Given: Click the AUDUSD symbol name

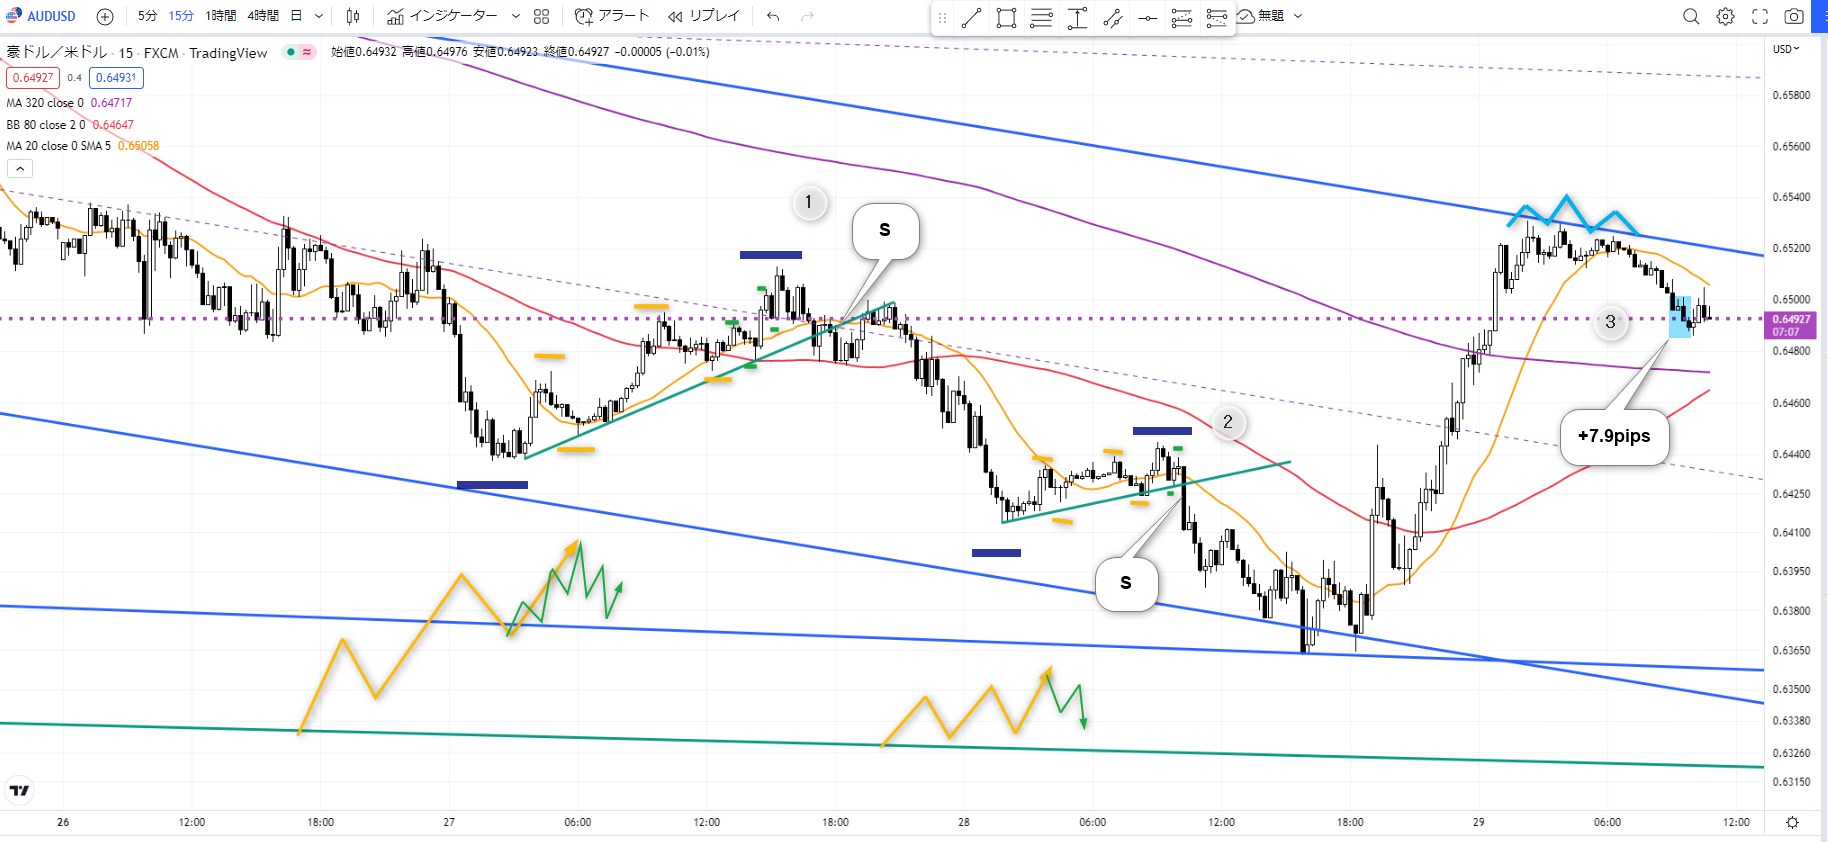Looking at the screenshot, I should coord(51,16).
